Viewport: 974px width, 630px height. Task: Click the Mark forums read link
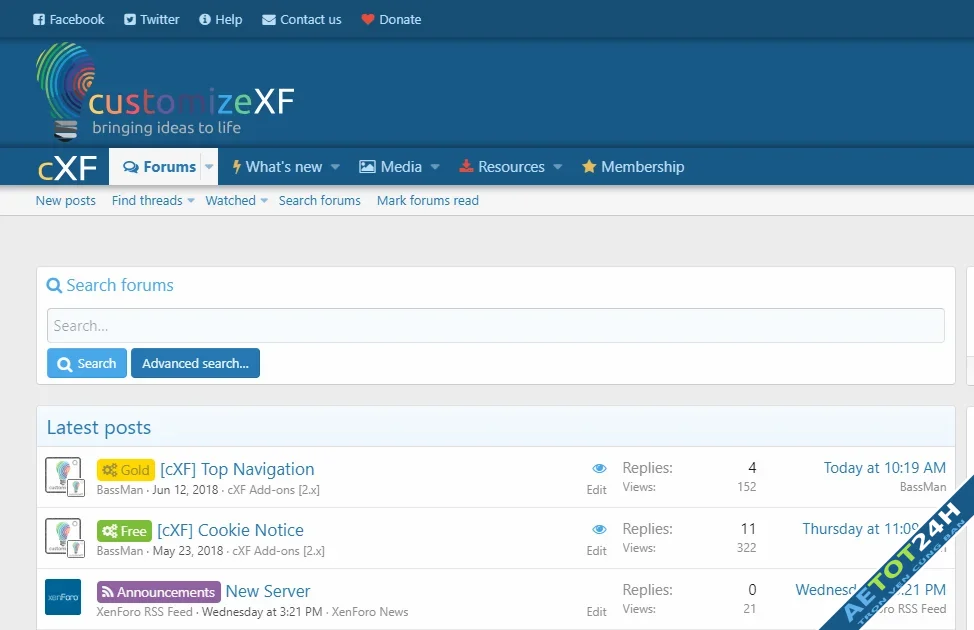[427, 200]
